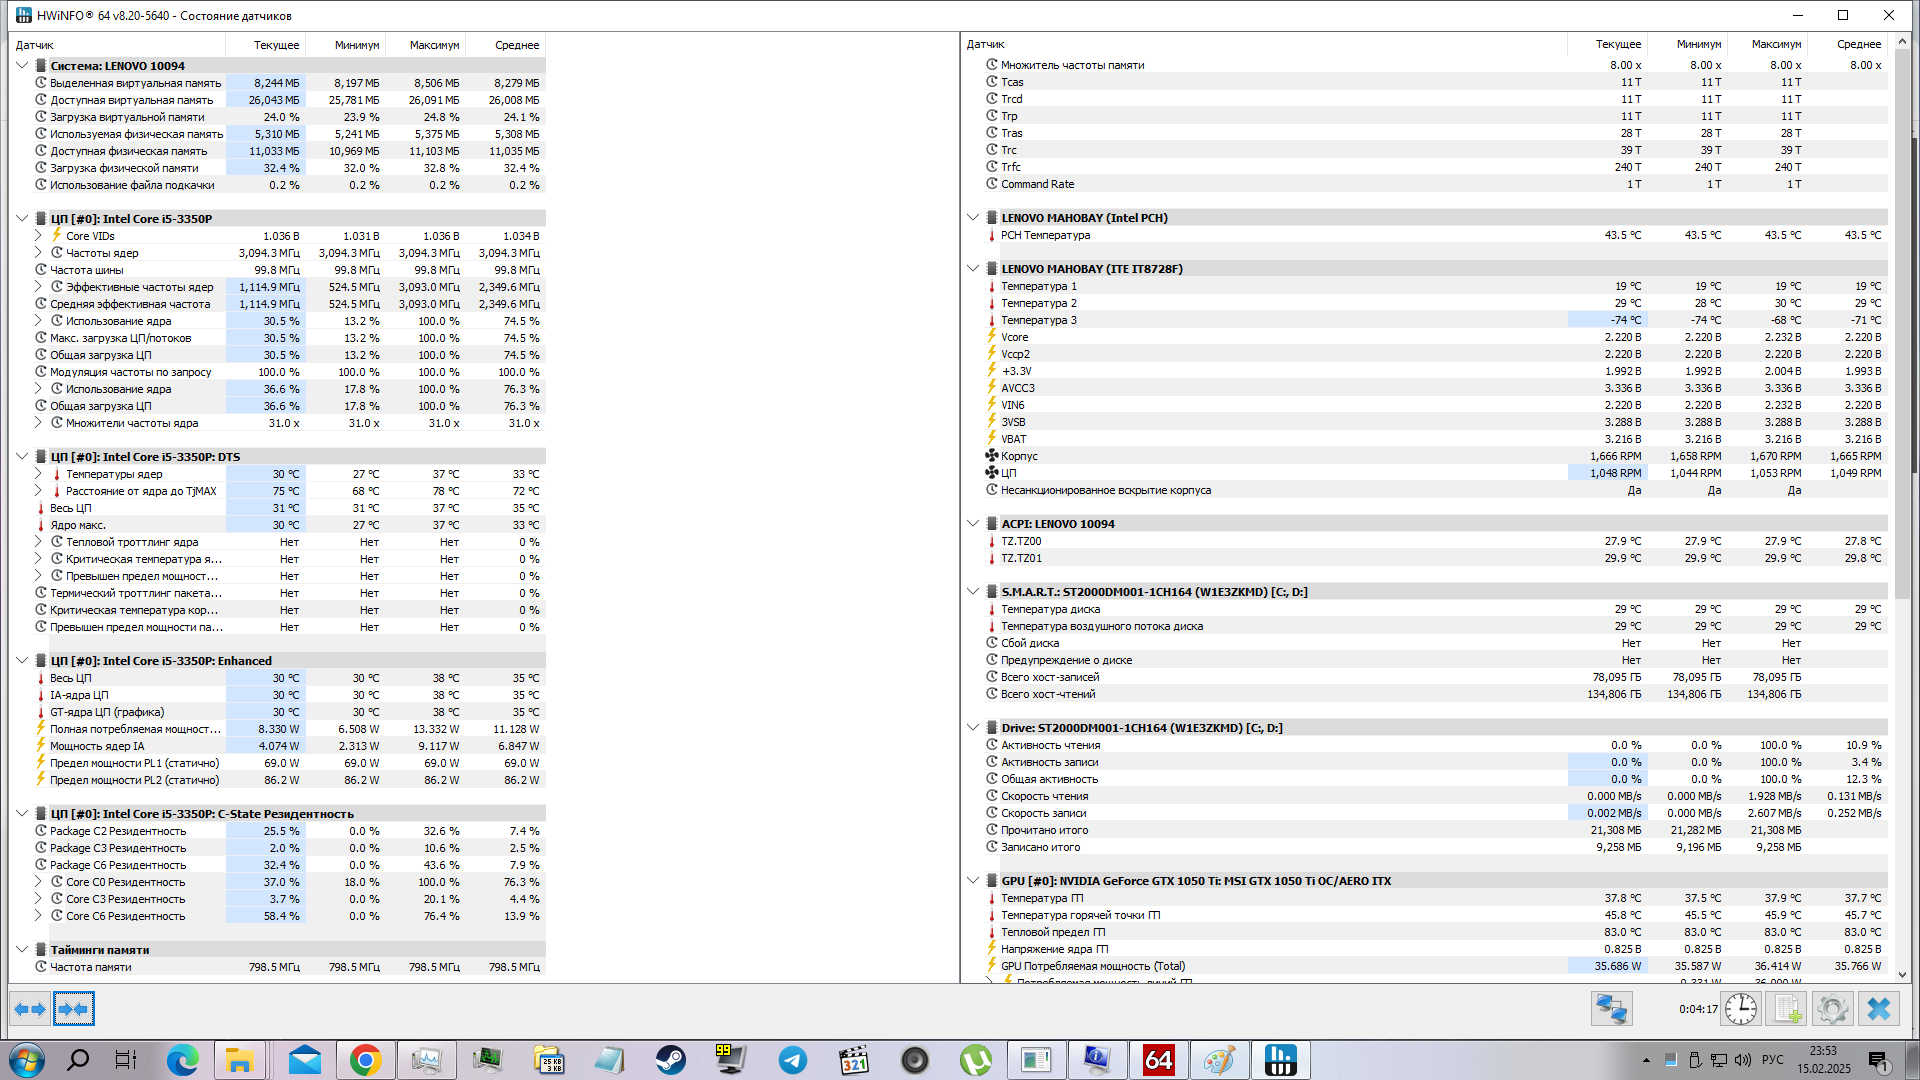
Task: Expand the Температуры ядер row
Action: (x=38, y=474)
